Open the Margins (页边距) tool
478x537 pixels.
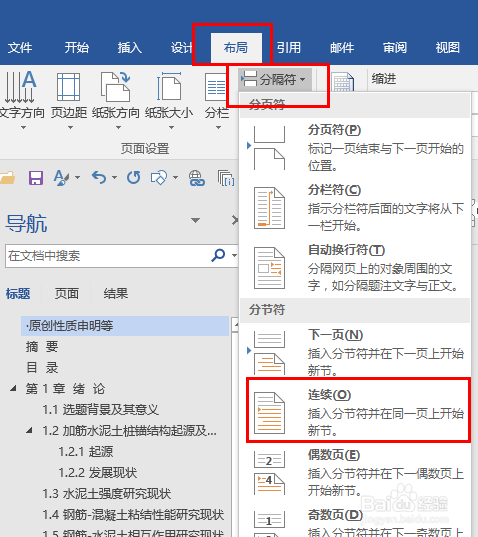point(69,100)
